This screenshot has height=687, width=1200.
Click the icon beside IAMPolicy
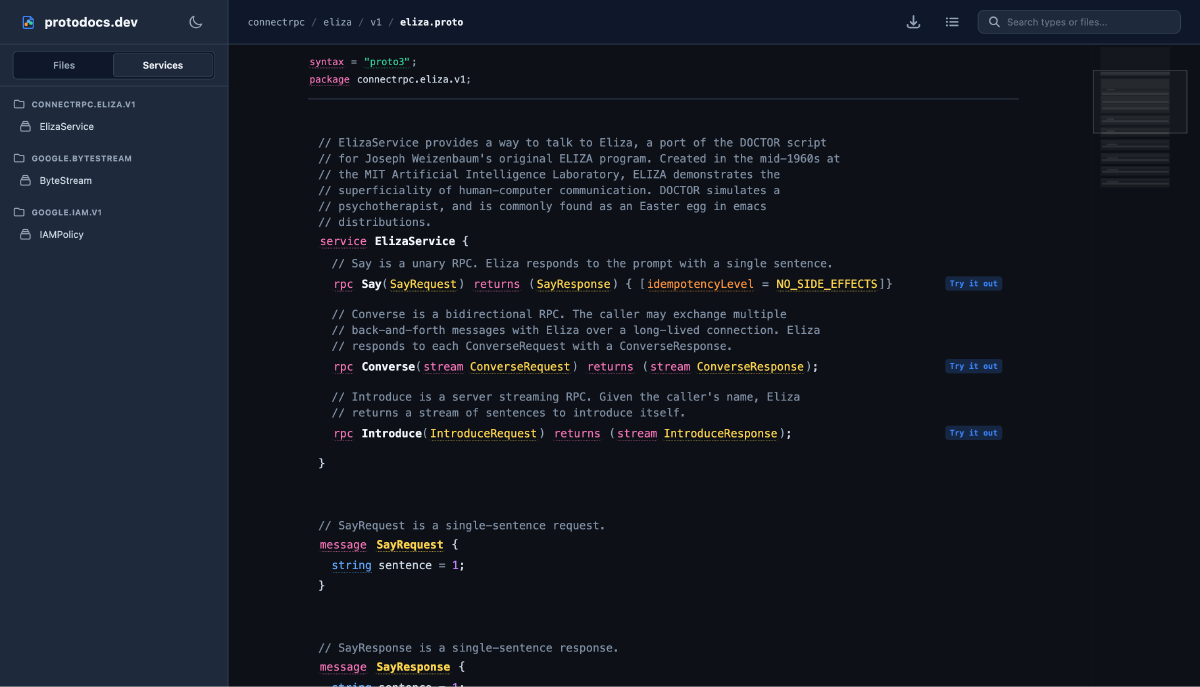[26, 235]
